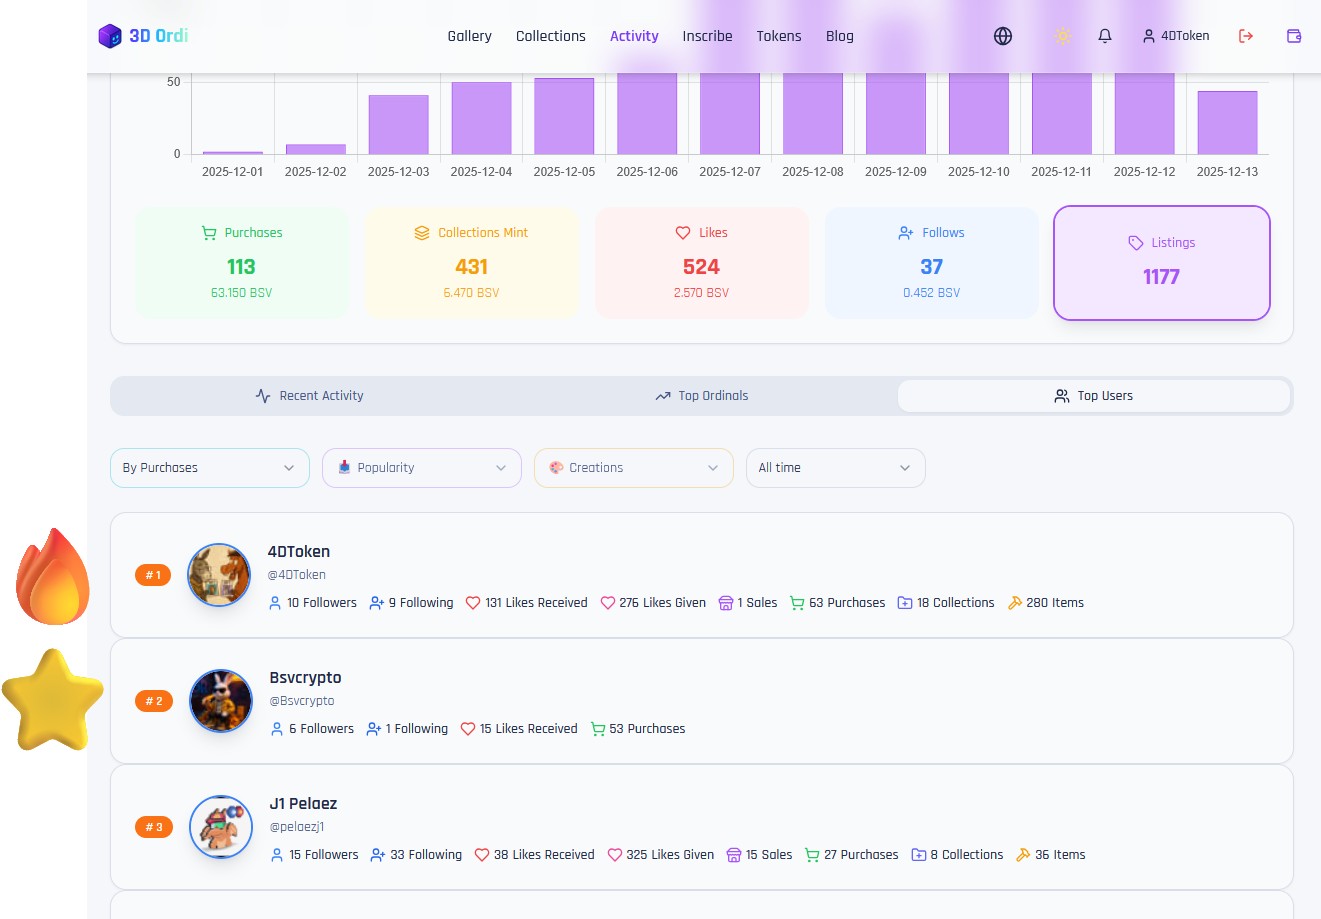Screen dimensions: 1321x919
Task: Click the #3 rank badge
Action: 154,827
